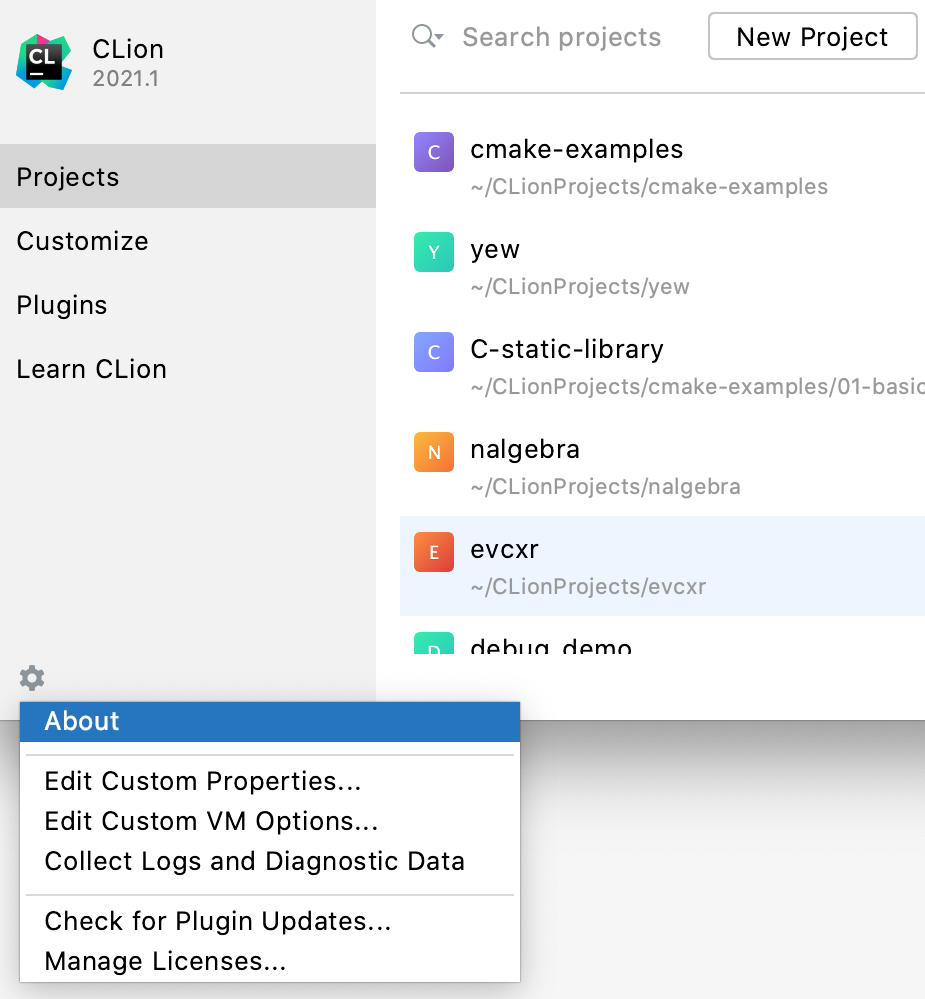Click the cmake-examples project avatar icon
The height and width of the screenshot is (999, 925).
[x=433, y=152]
